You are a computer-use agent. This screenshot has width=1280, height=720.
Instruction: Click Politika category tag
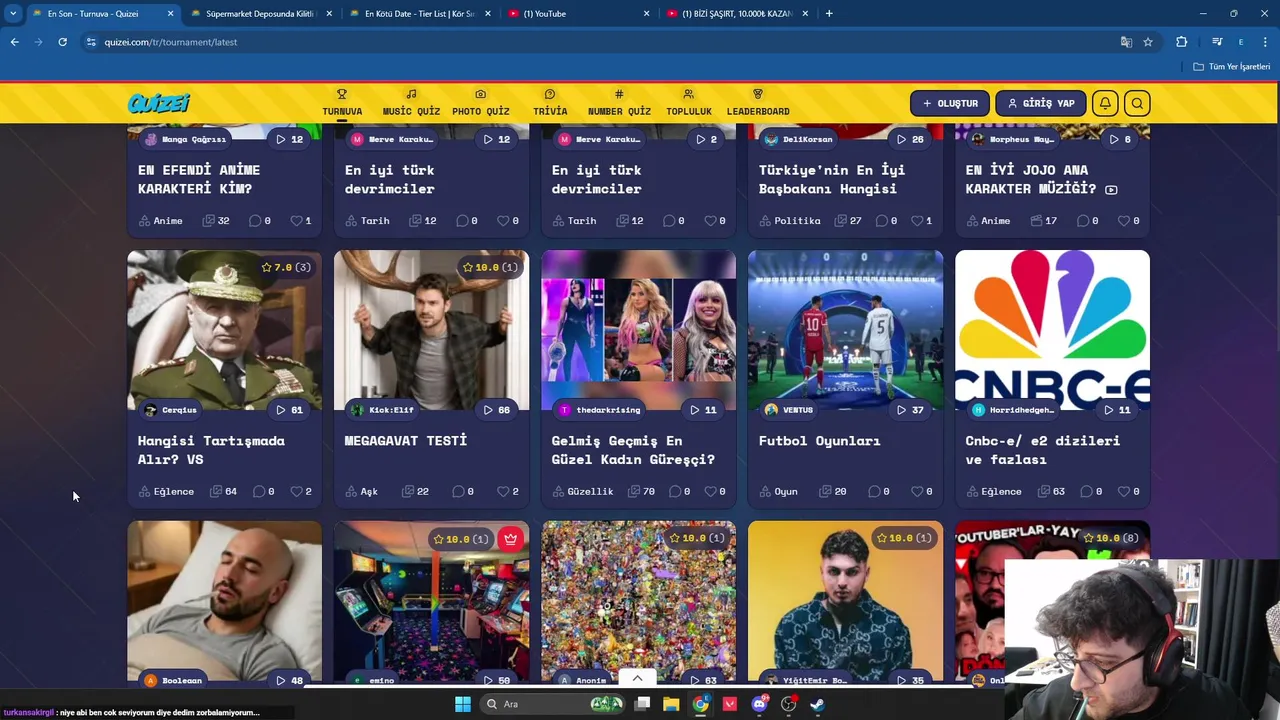pyautogui.click(x=790, y=220)
